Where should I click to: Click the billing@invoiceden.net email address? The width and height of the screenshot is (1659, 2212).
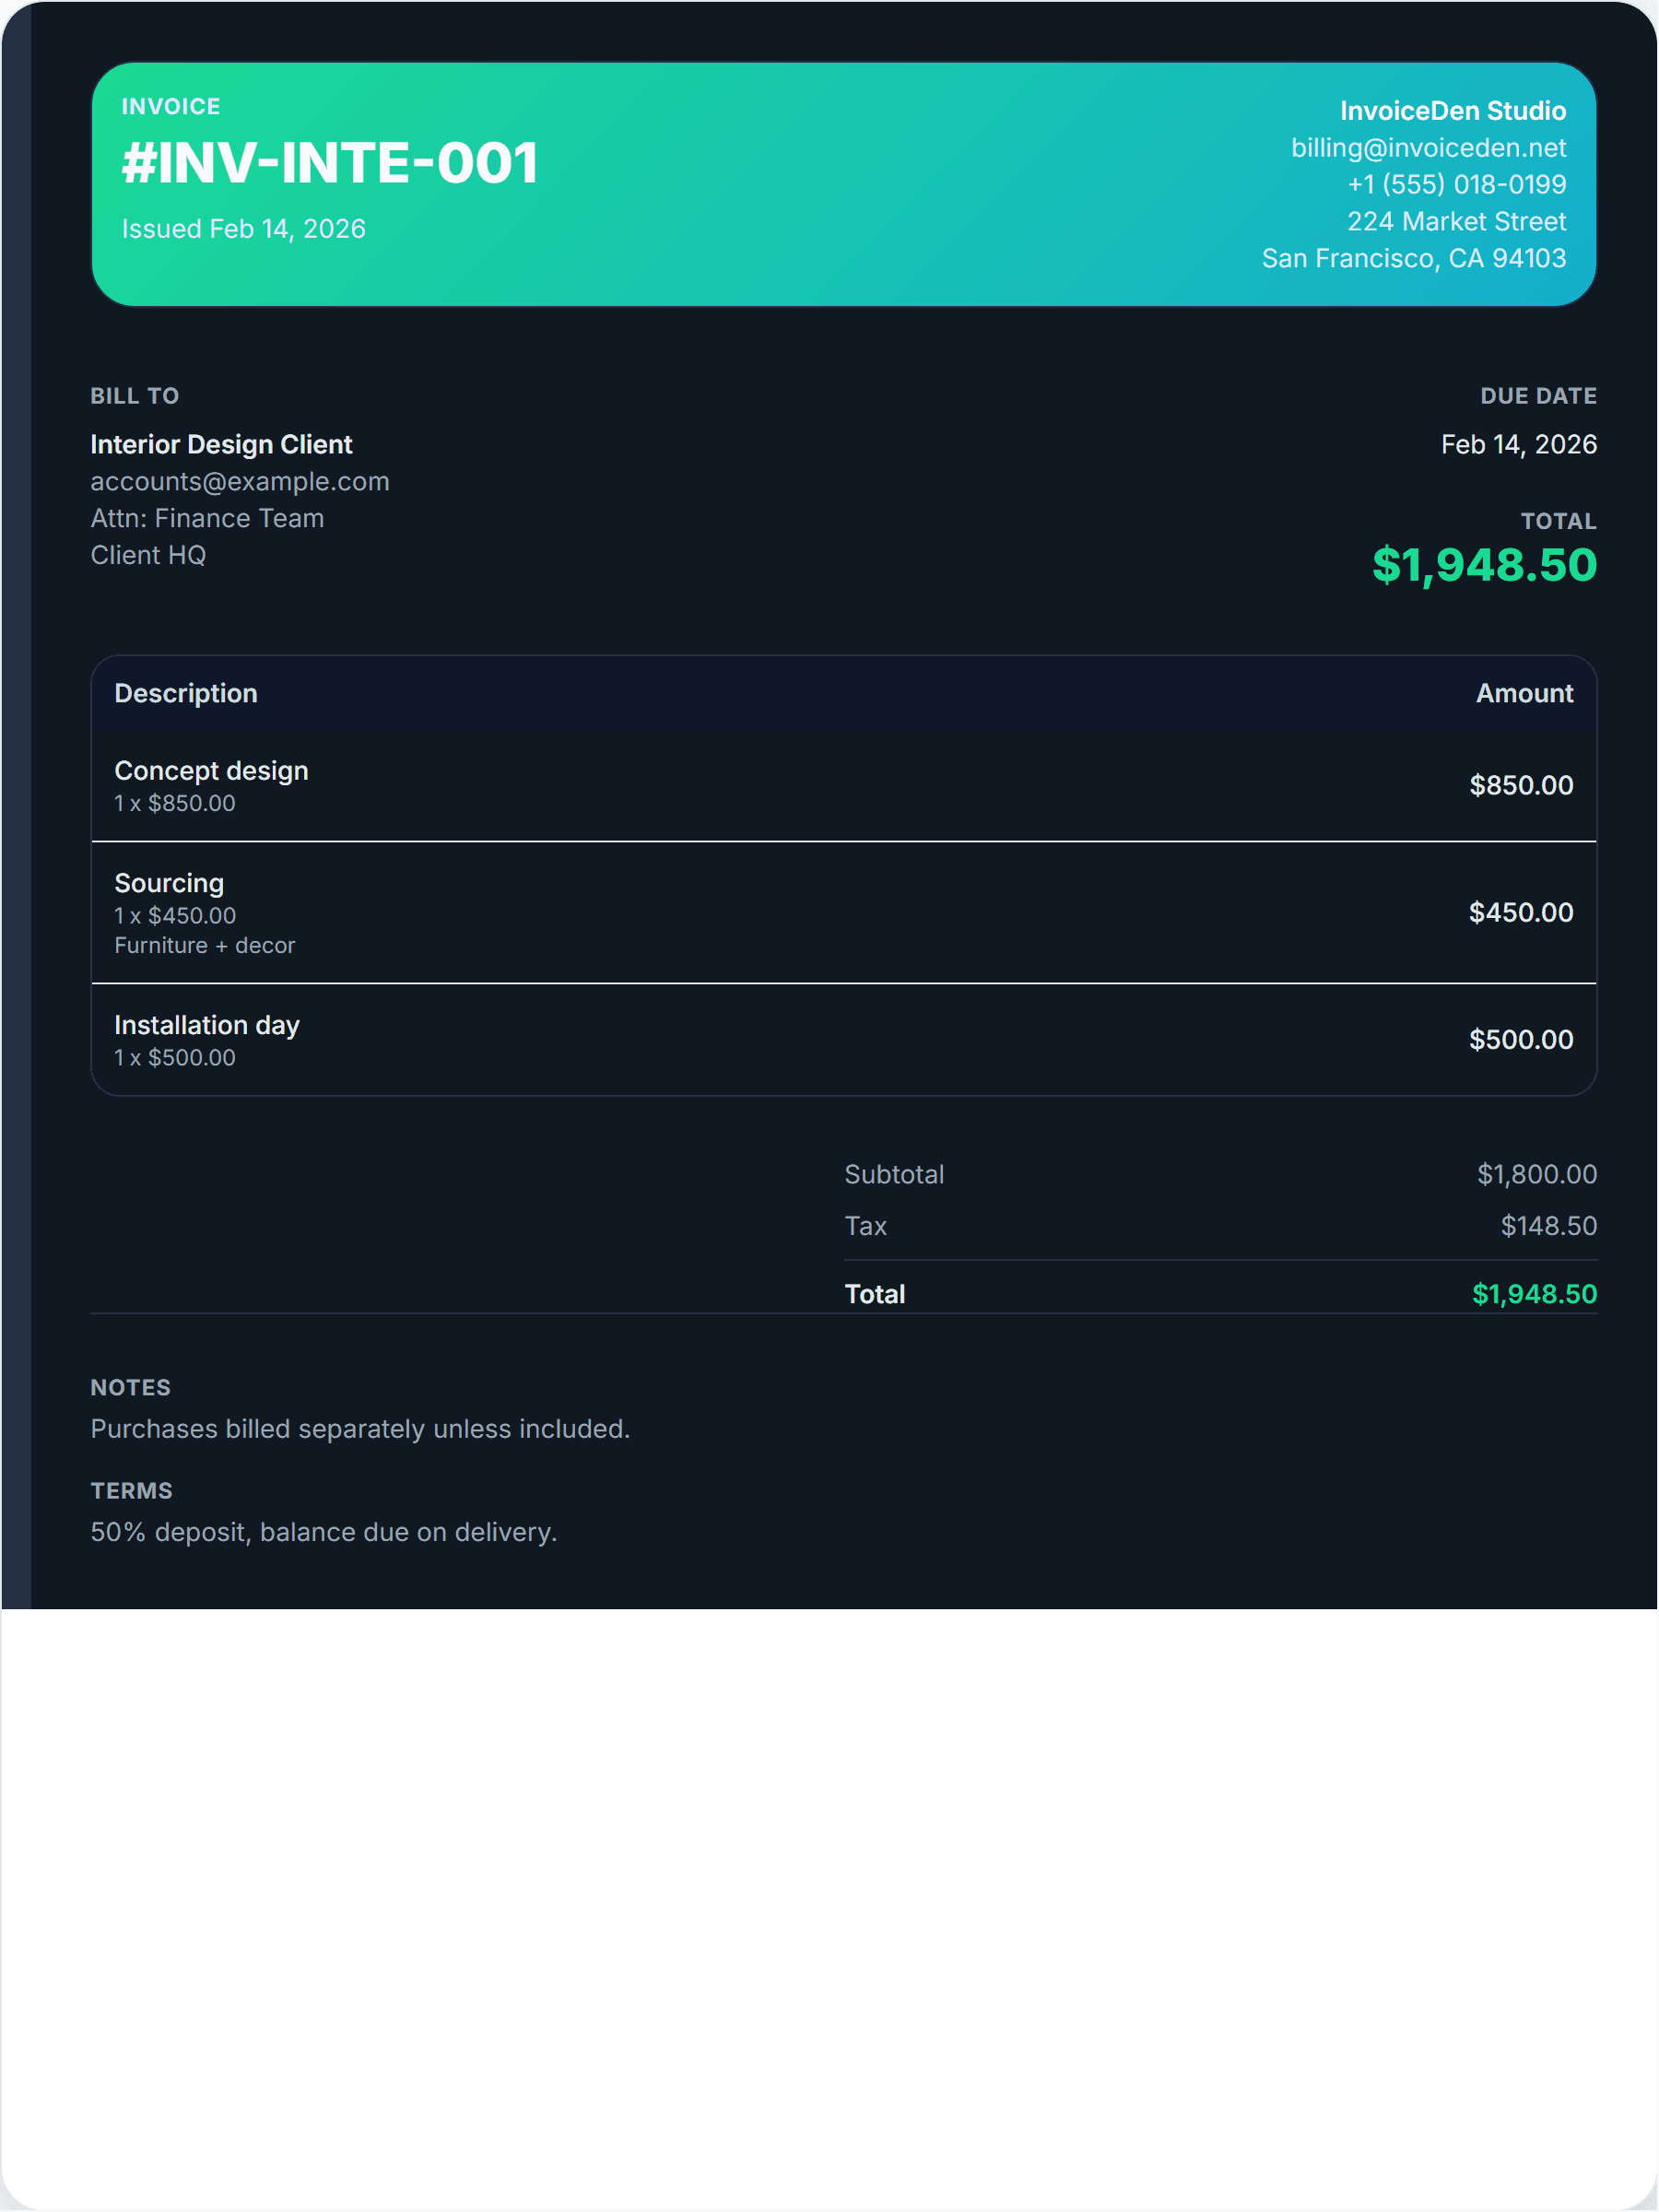[1427, 148]
